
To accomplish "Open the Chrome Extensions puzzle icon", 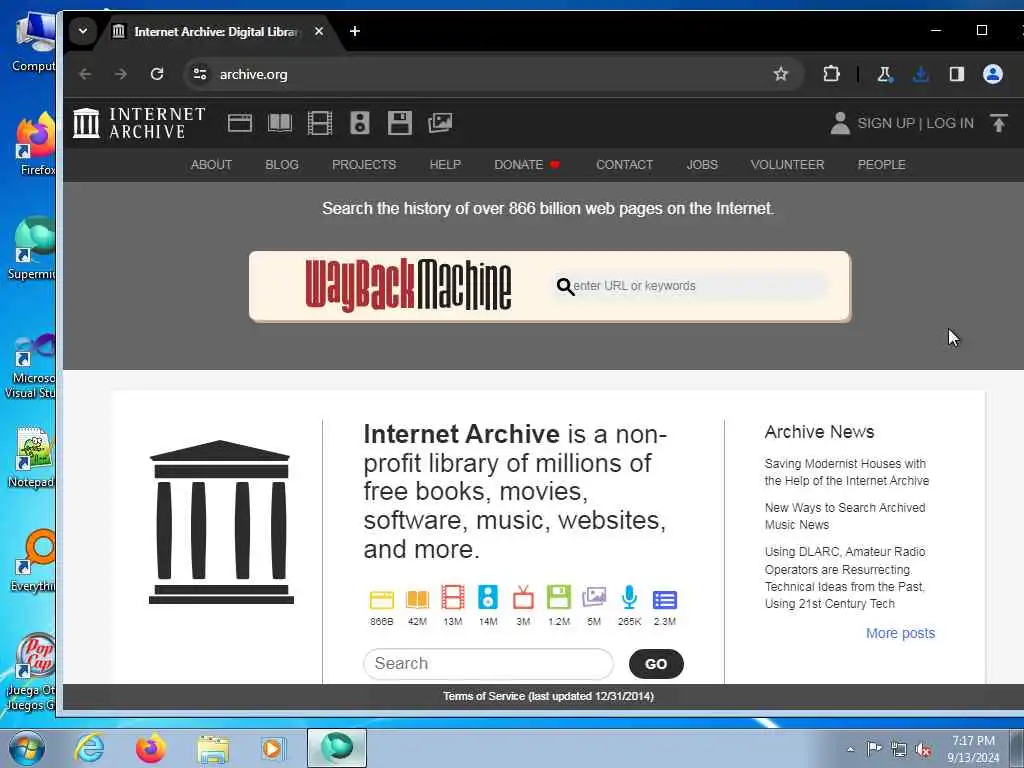I will [831, 74].
